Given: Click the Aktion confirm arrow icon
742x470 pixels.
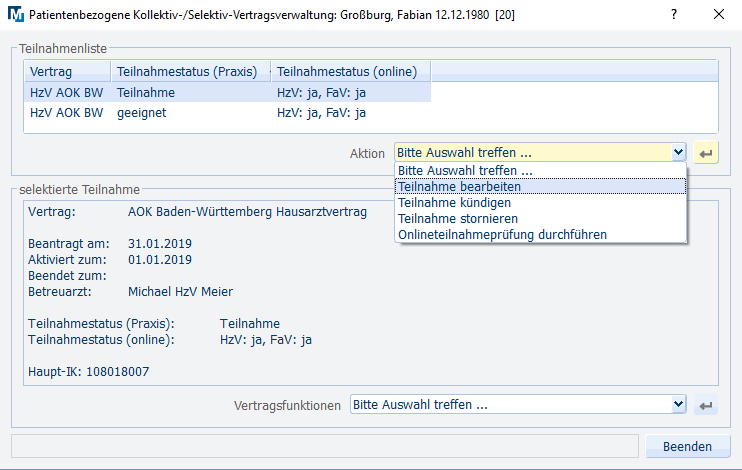Looking at the screenshot, I should click(x=705, y=153).
